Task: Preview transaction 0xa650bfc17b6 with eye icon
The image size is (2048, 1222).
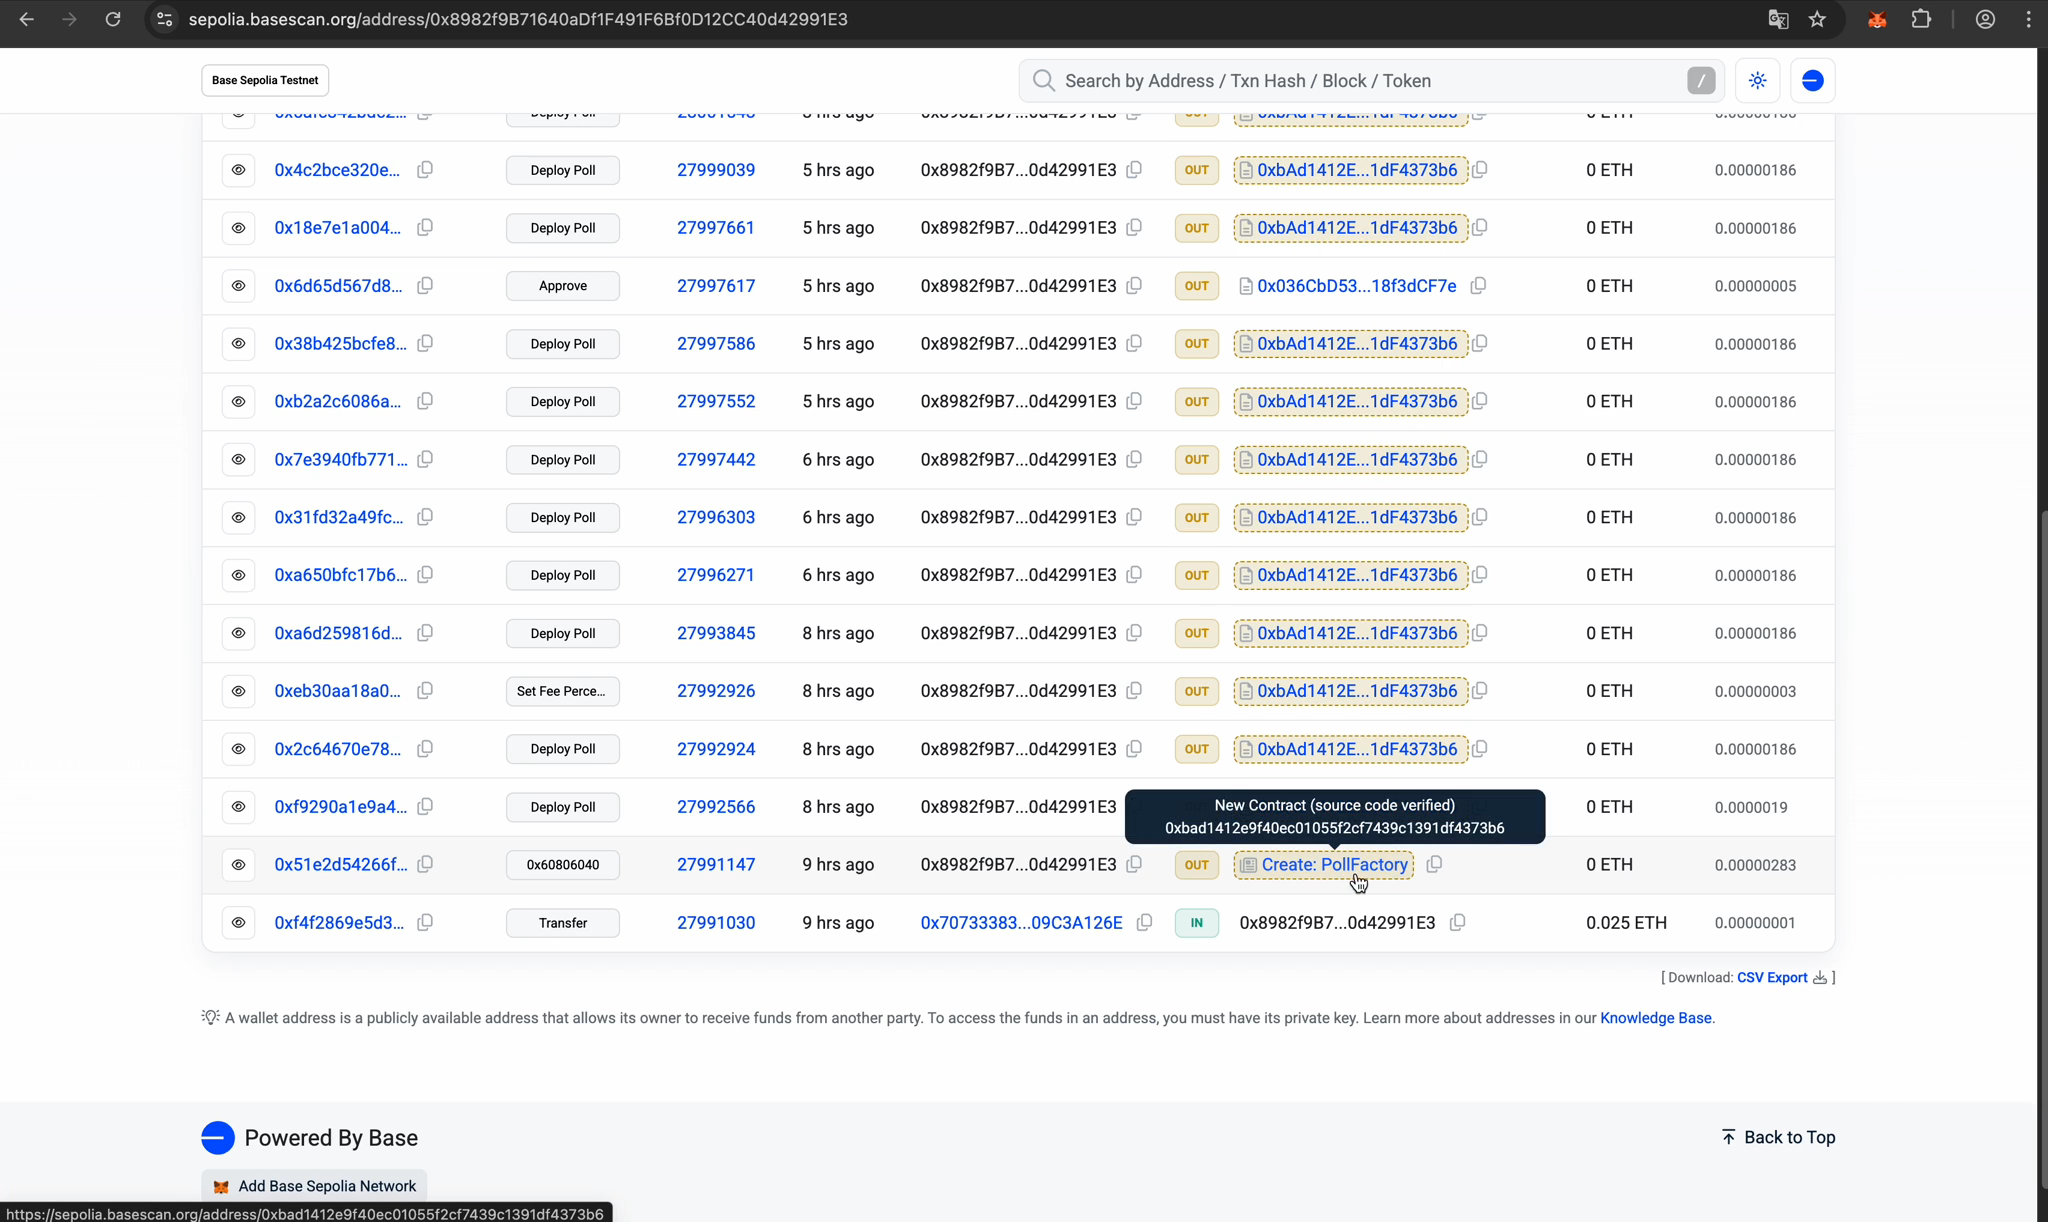Action: 238,575
